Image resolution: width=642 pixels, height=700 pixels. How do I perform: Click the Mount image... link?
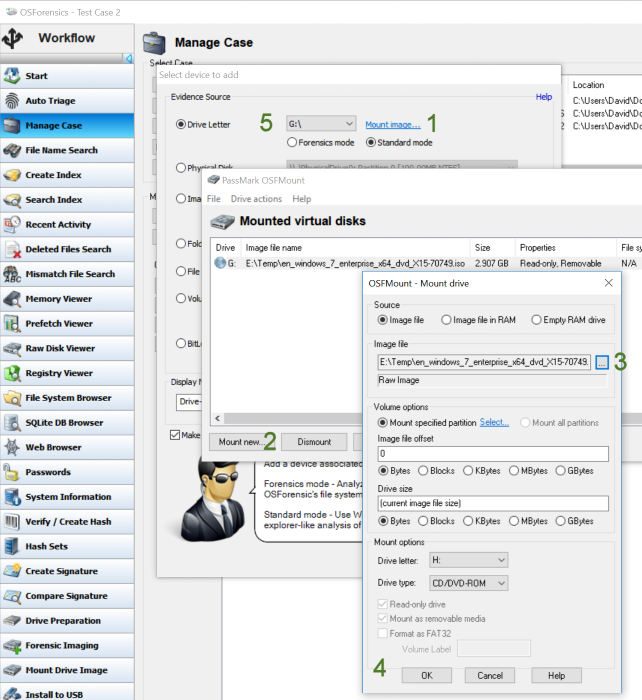[x=393, y=125]
